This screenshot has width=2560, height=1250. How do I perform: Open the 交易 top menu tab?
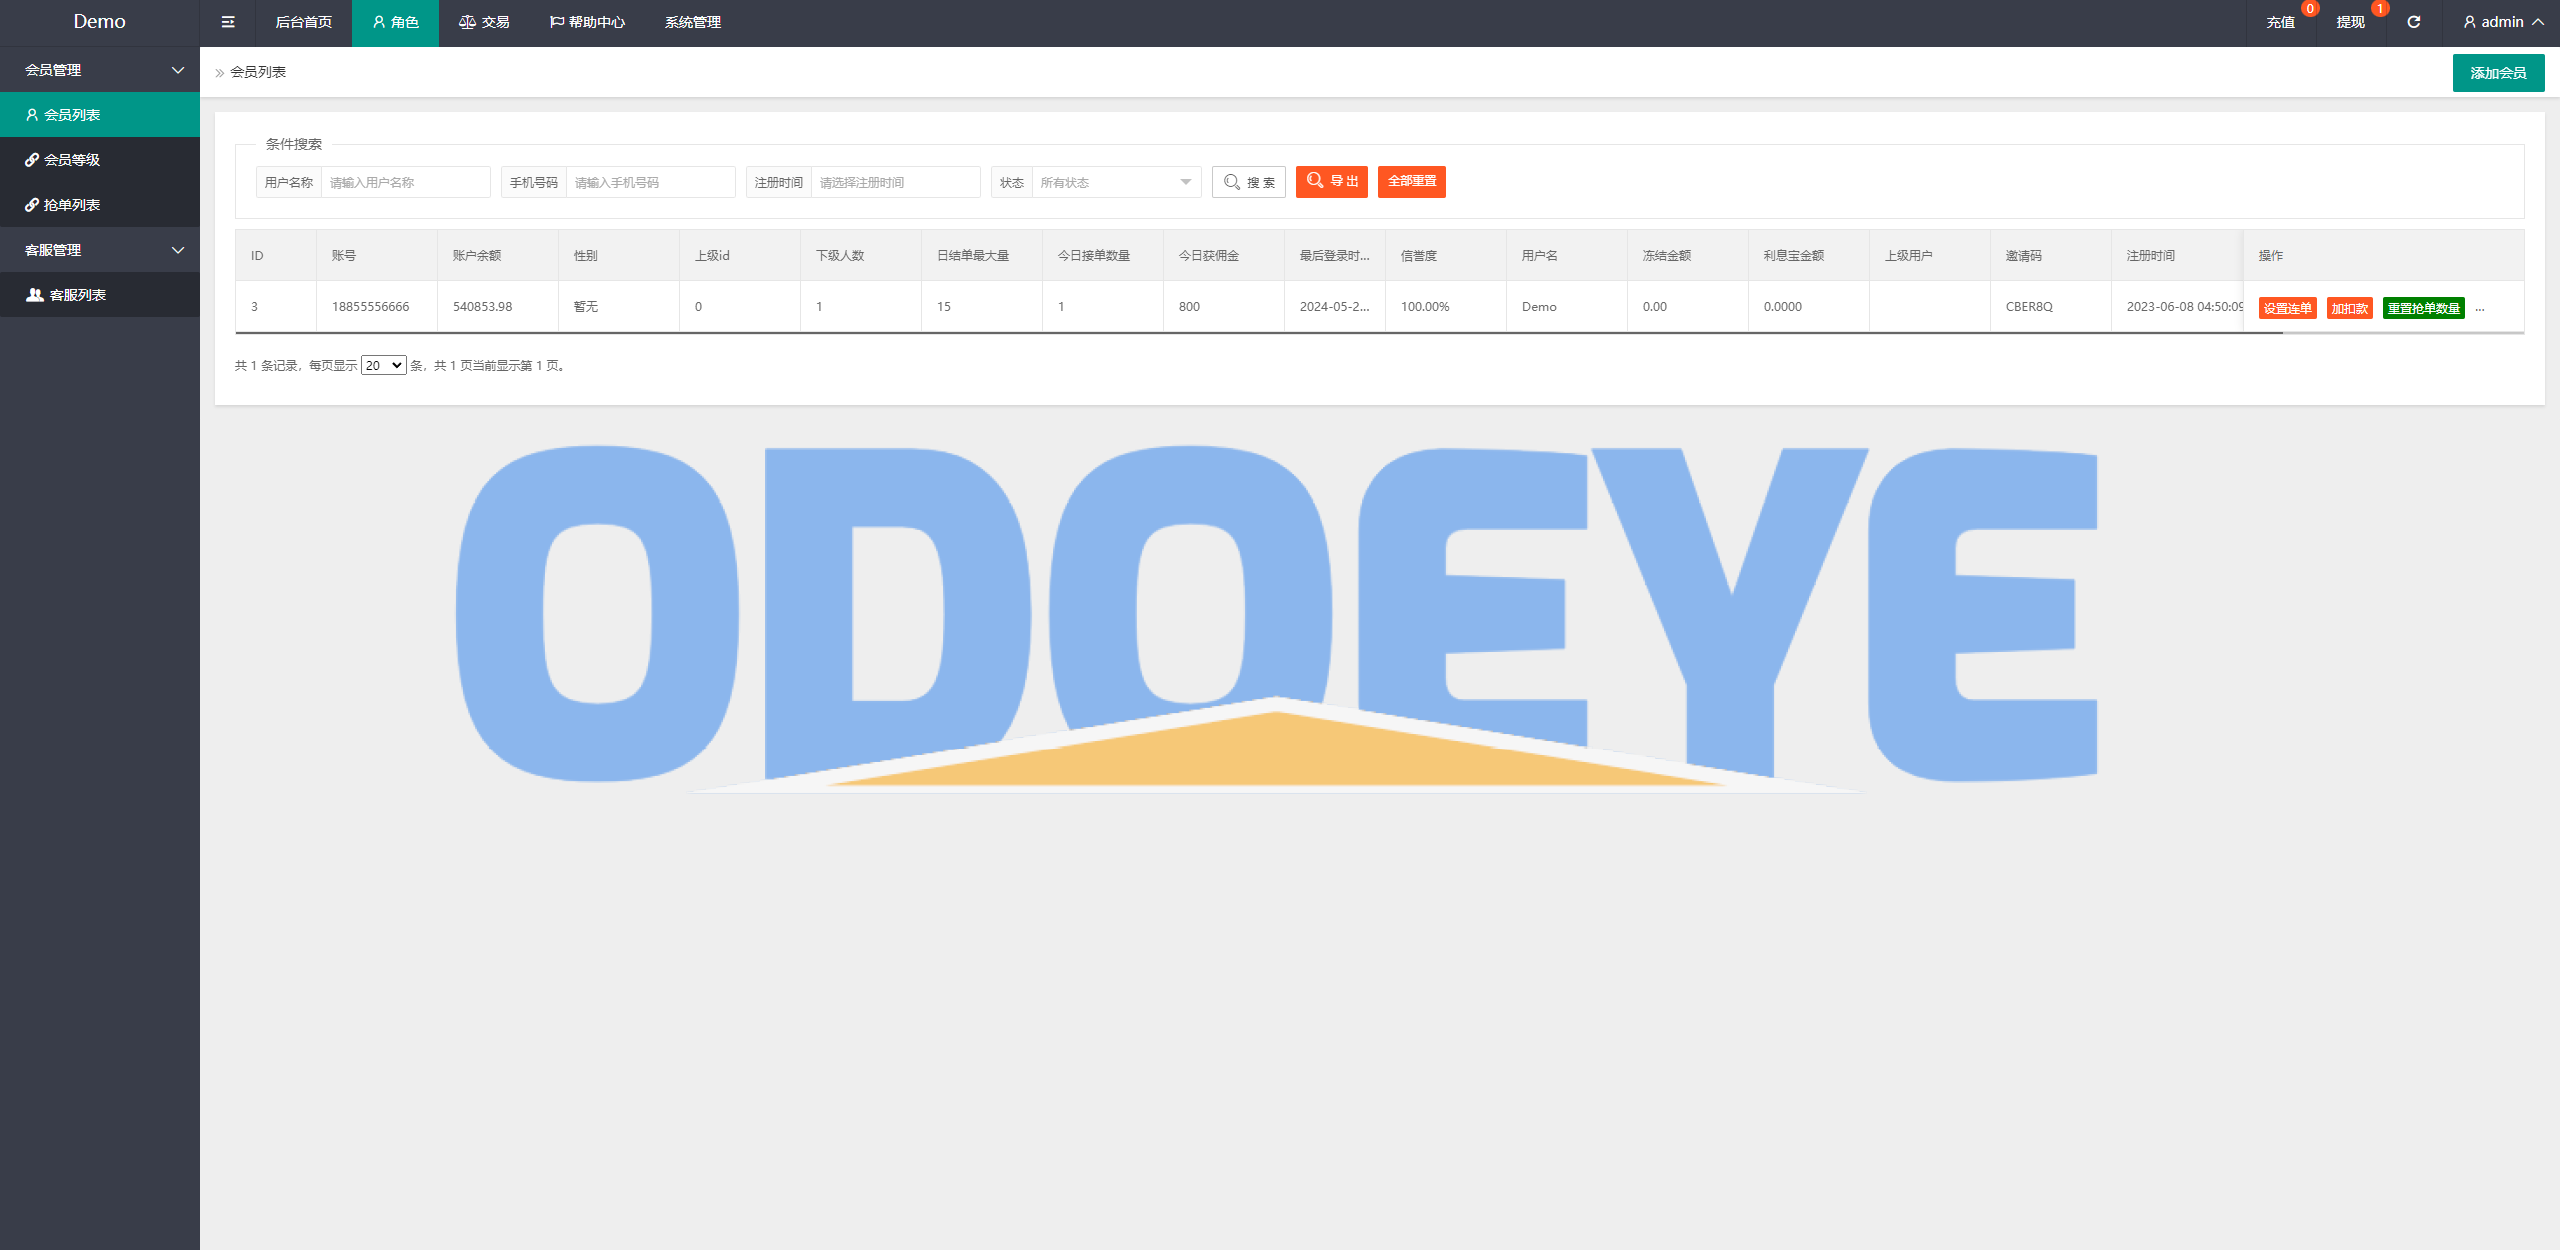click(484, 22)
